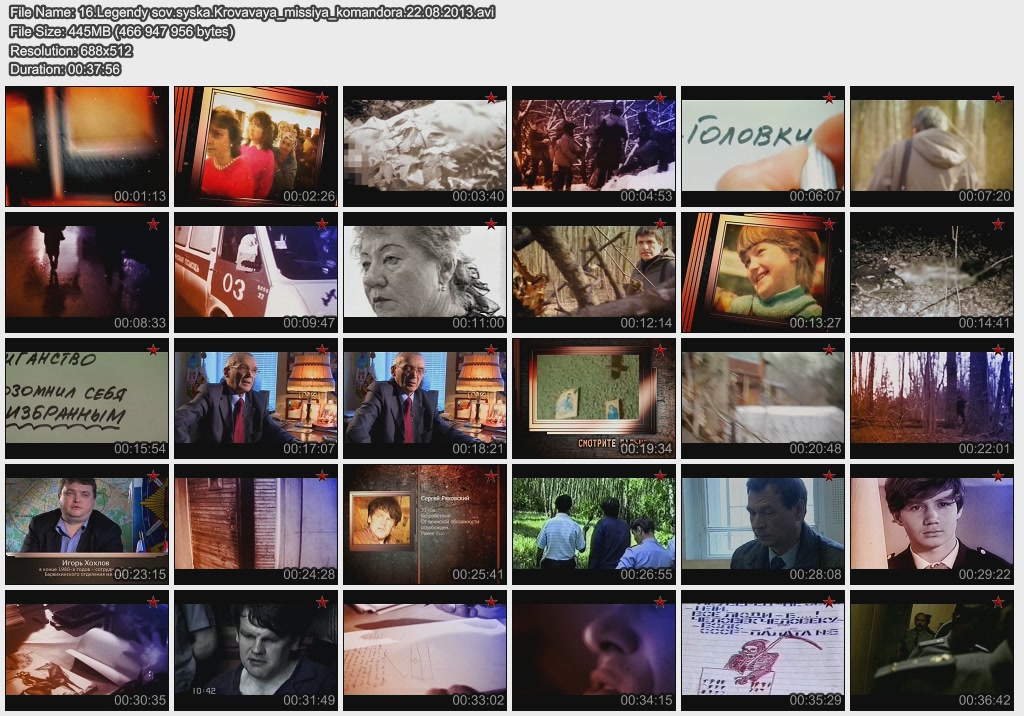Click the skull drawing thumbnail at 00:35:29
Image resolution: width=1024 pixels, height=716 pixels.
tap(763, 649)
